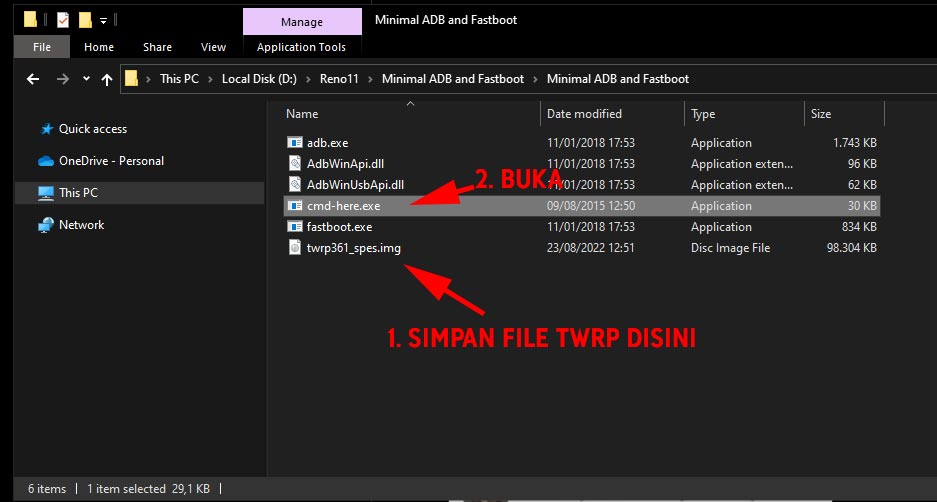Image resolution: width=937 pixels, height=502 pixels.
Task: Click the Quick access star icon
Action: [x=46, y=129]
